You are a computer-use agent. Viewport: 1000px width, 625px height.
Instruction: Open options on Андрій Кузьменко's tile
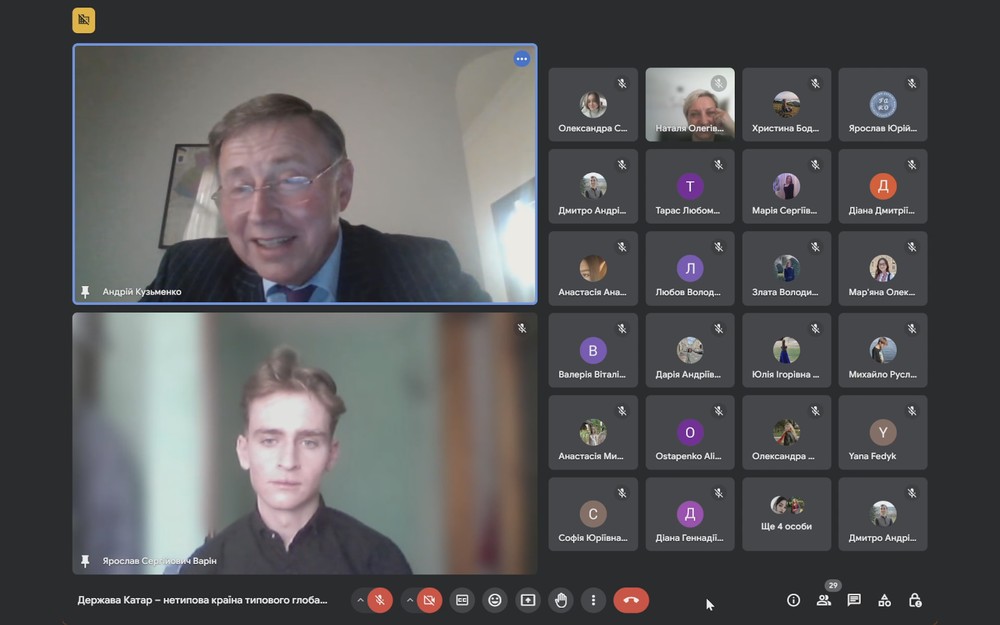point(521,59)
